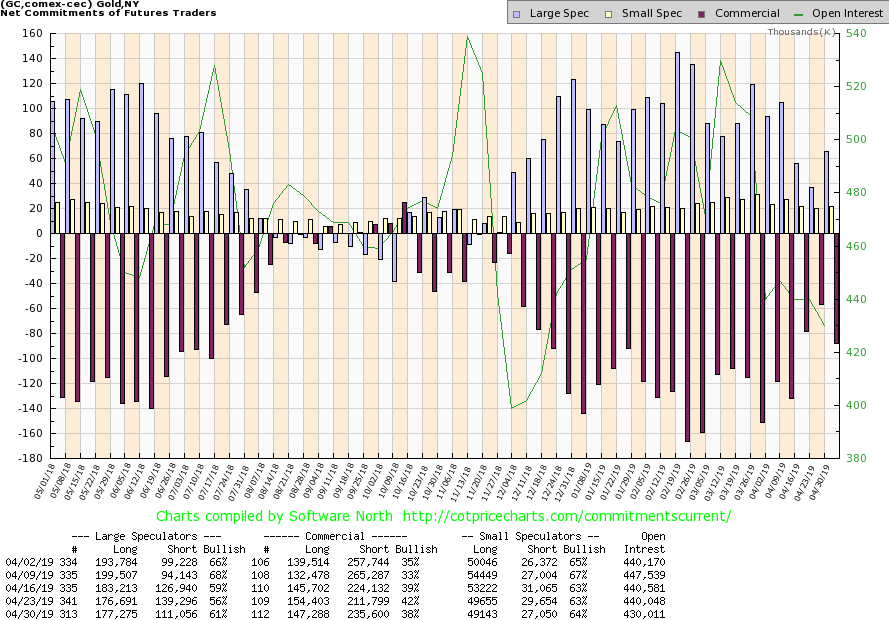The width and height of the screenshot is (889, 620).
Task: Click the yellow Small Spec legend swatch
Action: [x=601, y=14]
